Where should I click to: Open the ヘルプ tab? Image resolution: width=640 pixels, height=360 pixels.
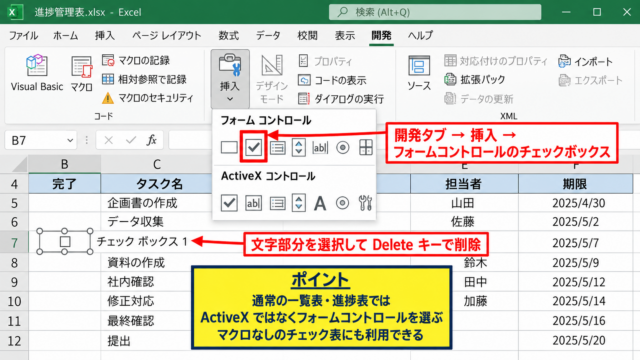[x=420, y=36]
